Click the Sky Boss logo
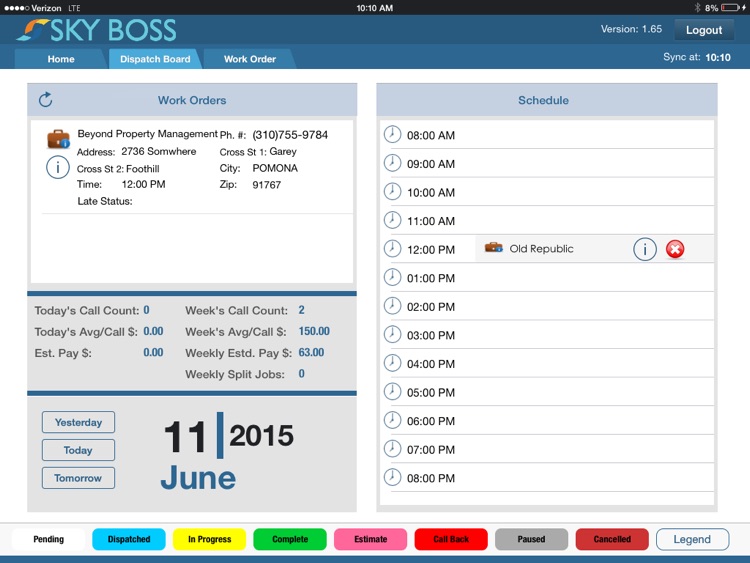This screenshot has width=750, height=563. click(97, 30)
